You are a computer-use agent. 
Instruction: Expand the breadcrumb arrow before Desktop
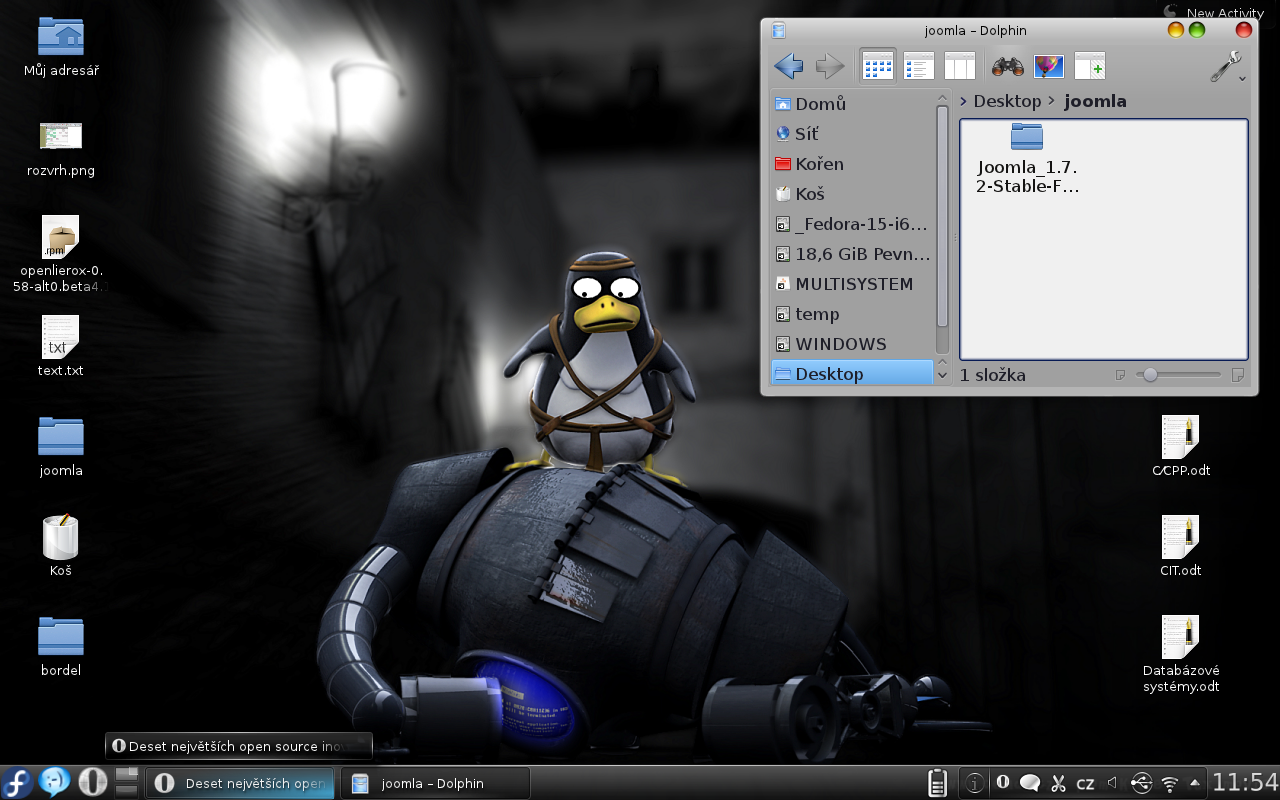coord(964,101)
